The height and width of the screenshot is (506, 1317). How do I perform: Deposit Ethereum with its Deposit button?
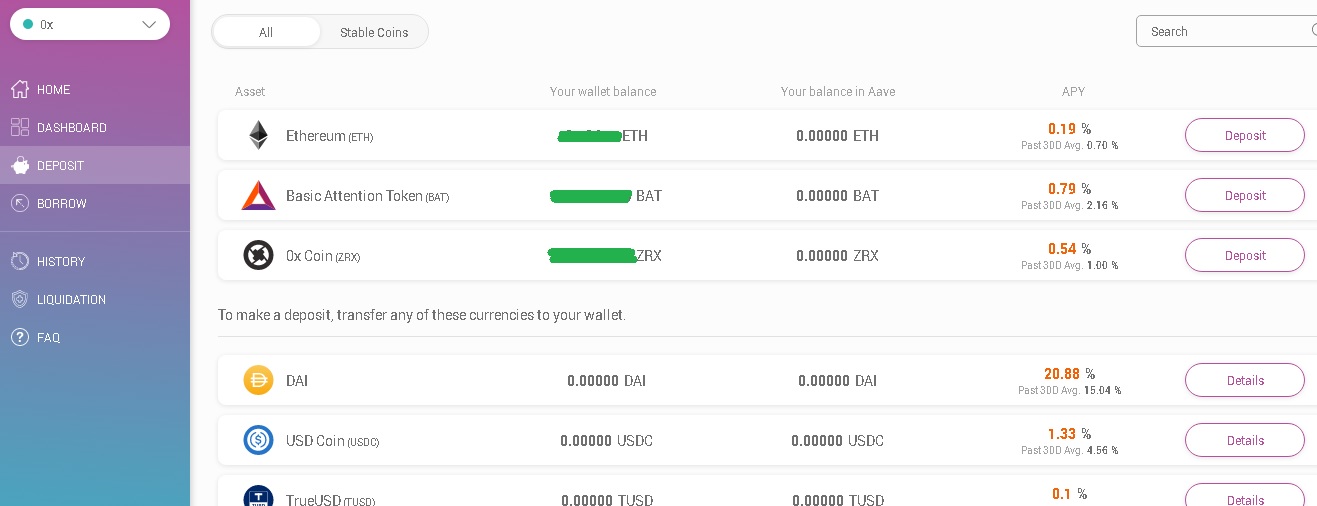tap(1245, 135)
